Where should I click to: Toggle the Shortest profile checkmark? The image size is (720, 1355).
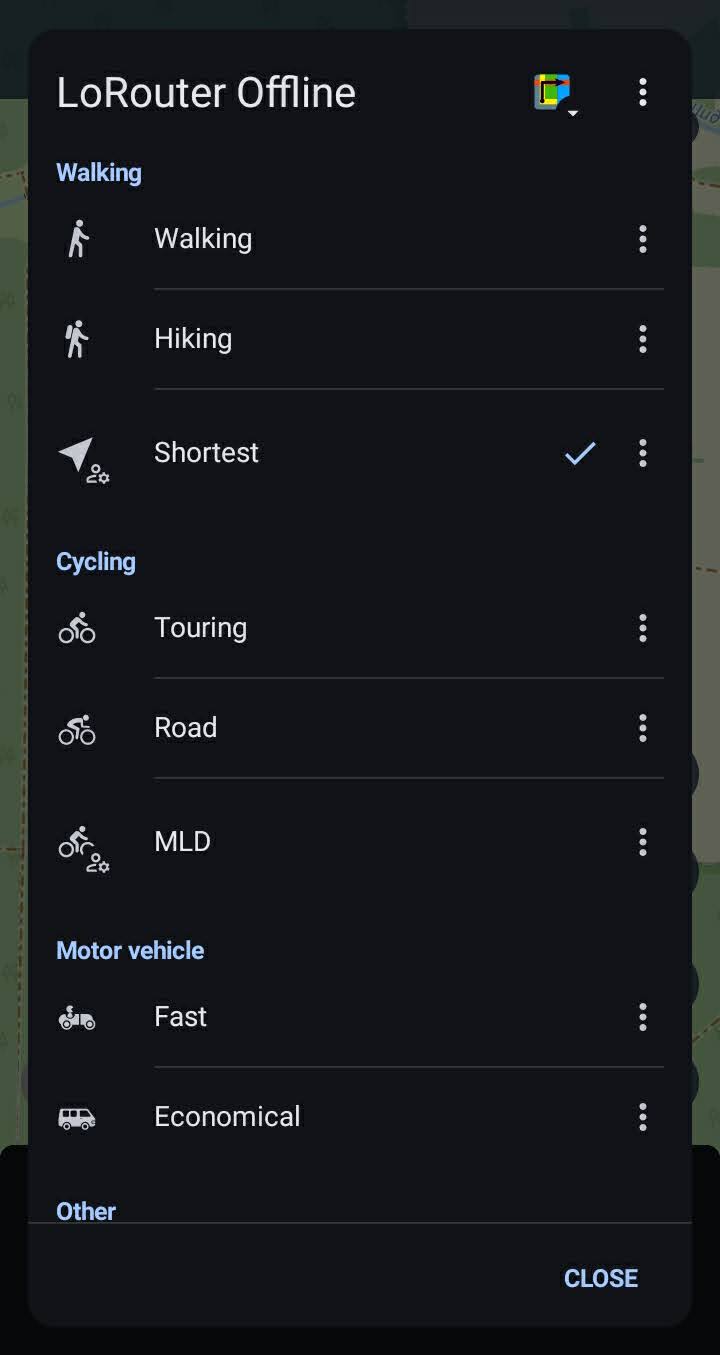pyautogui.click(x=580, y=453)
